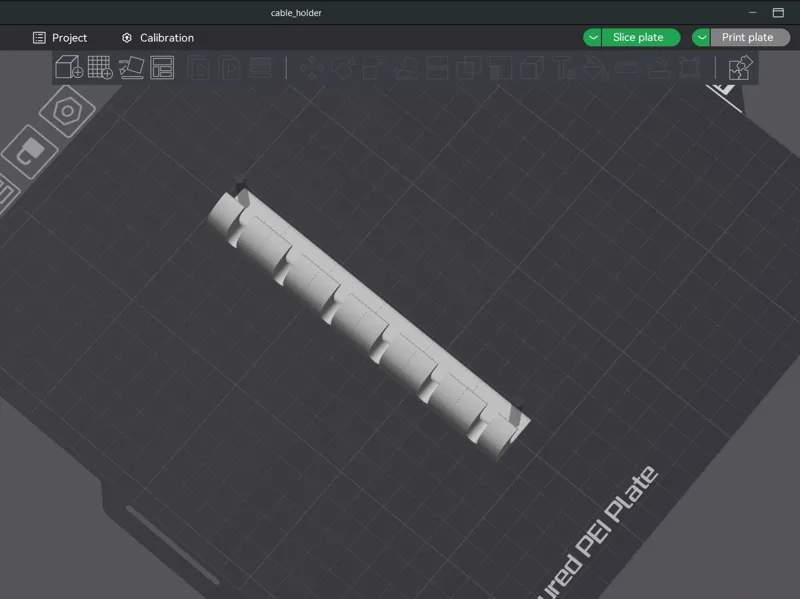Click the Arrange all objects icon
This screenshot has height=599, width=800.
click(x=162, y=67)
